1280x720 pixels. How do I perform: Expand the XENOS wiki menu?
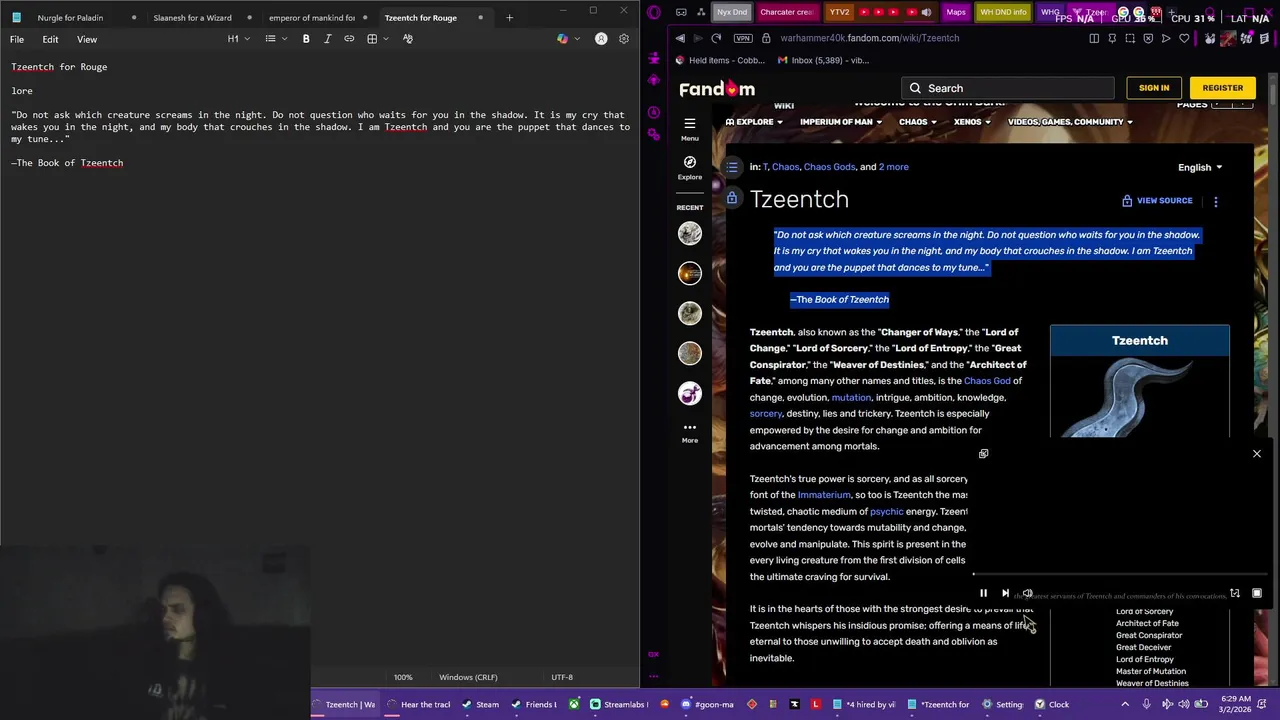click(972, 122)
